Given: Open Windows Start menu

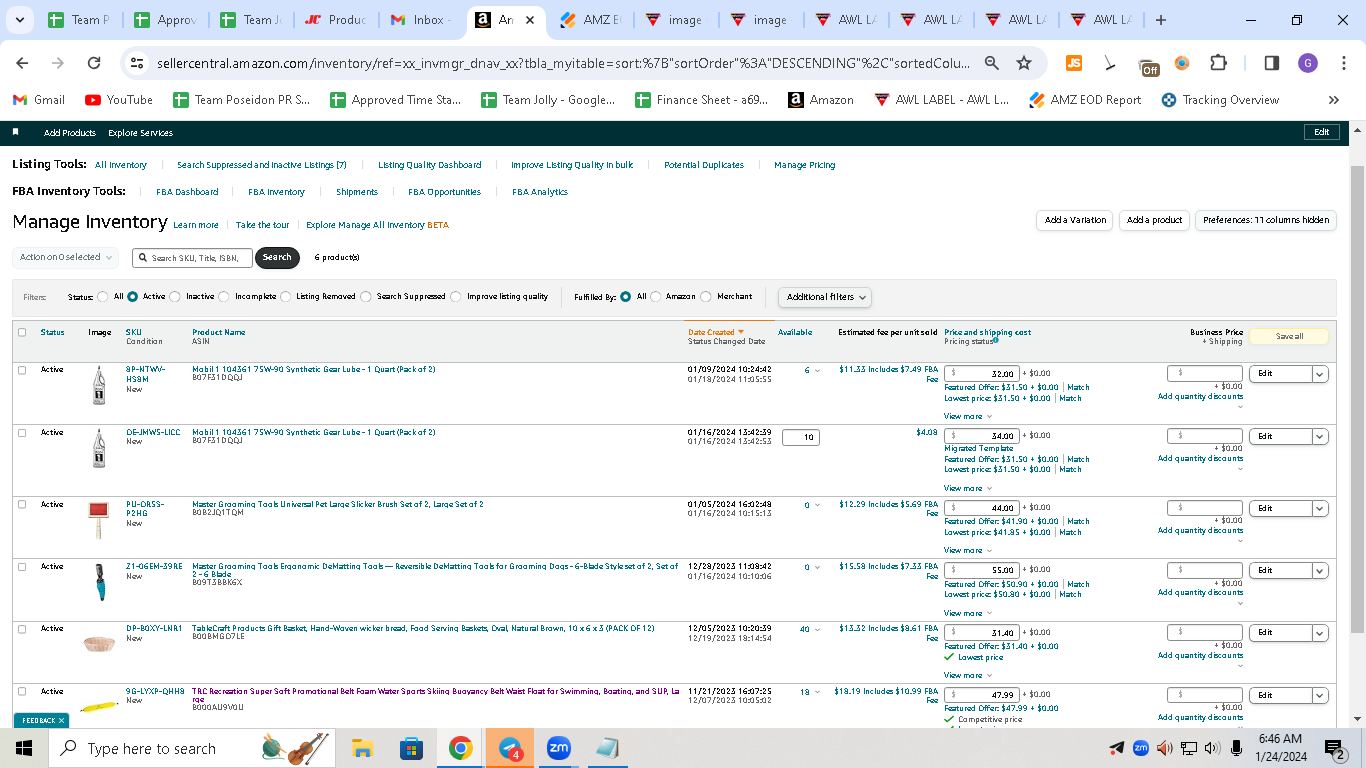Looking at the screenshot, I should coord(24,748).
